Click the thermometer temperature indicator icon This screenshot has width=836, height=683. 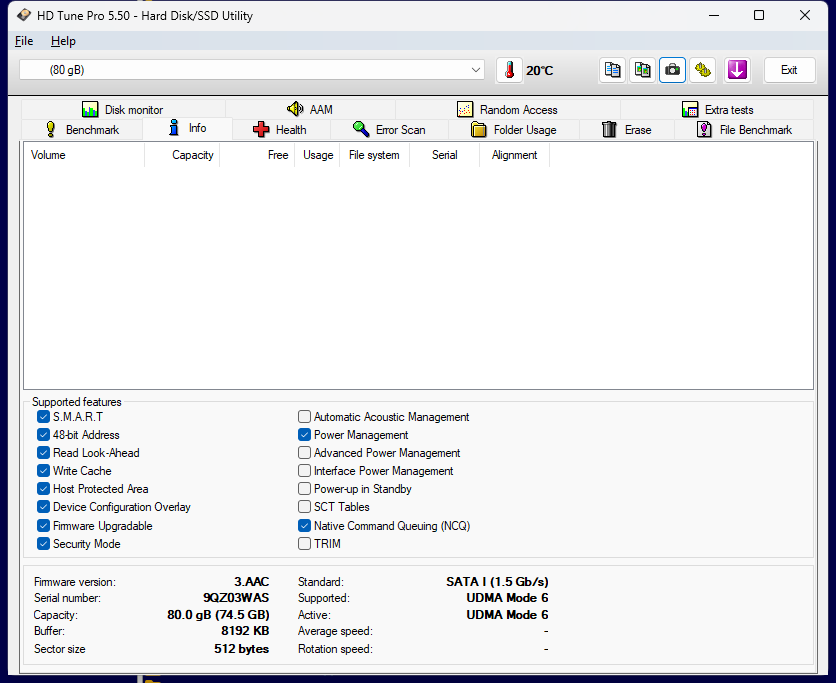pyautogui.click(x=510, y=70)
